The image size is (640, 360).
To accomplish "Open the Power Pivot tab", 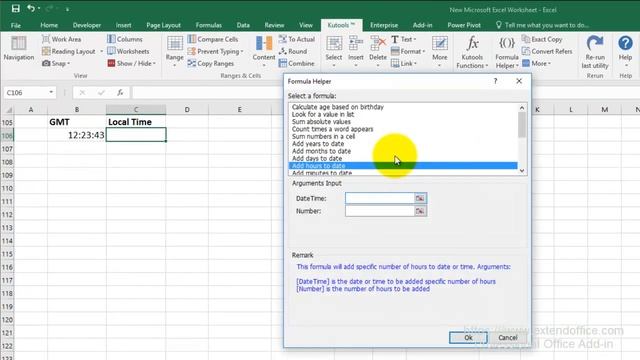I will pos(464,25).
